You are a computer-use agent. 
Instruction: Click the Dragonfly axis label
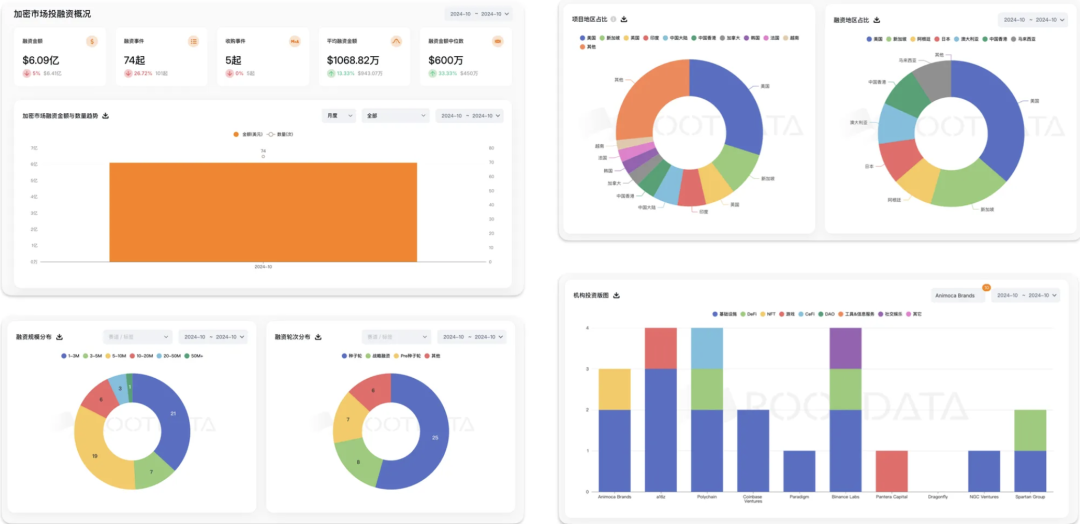tap(937, 496)
